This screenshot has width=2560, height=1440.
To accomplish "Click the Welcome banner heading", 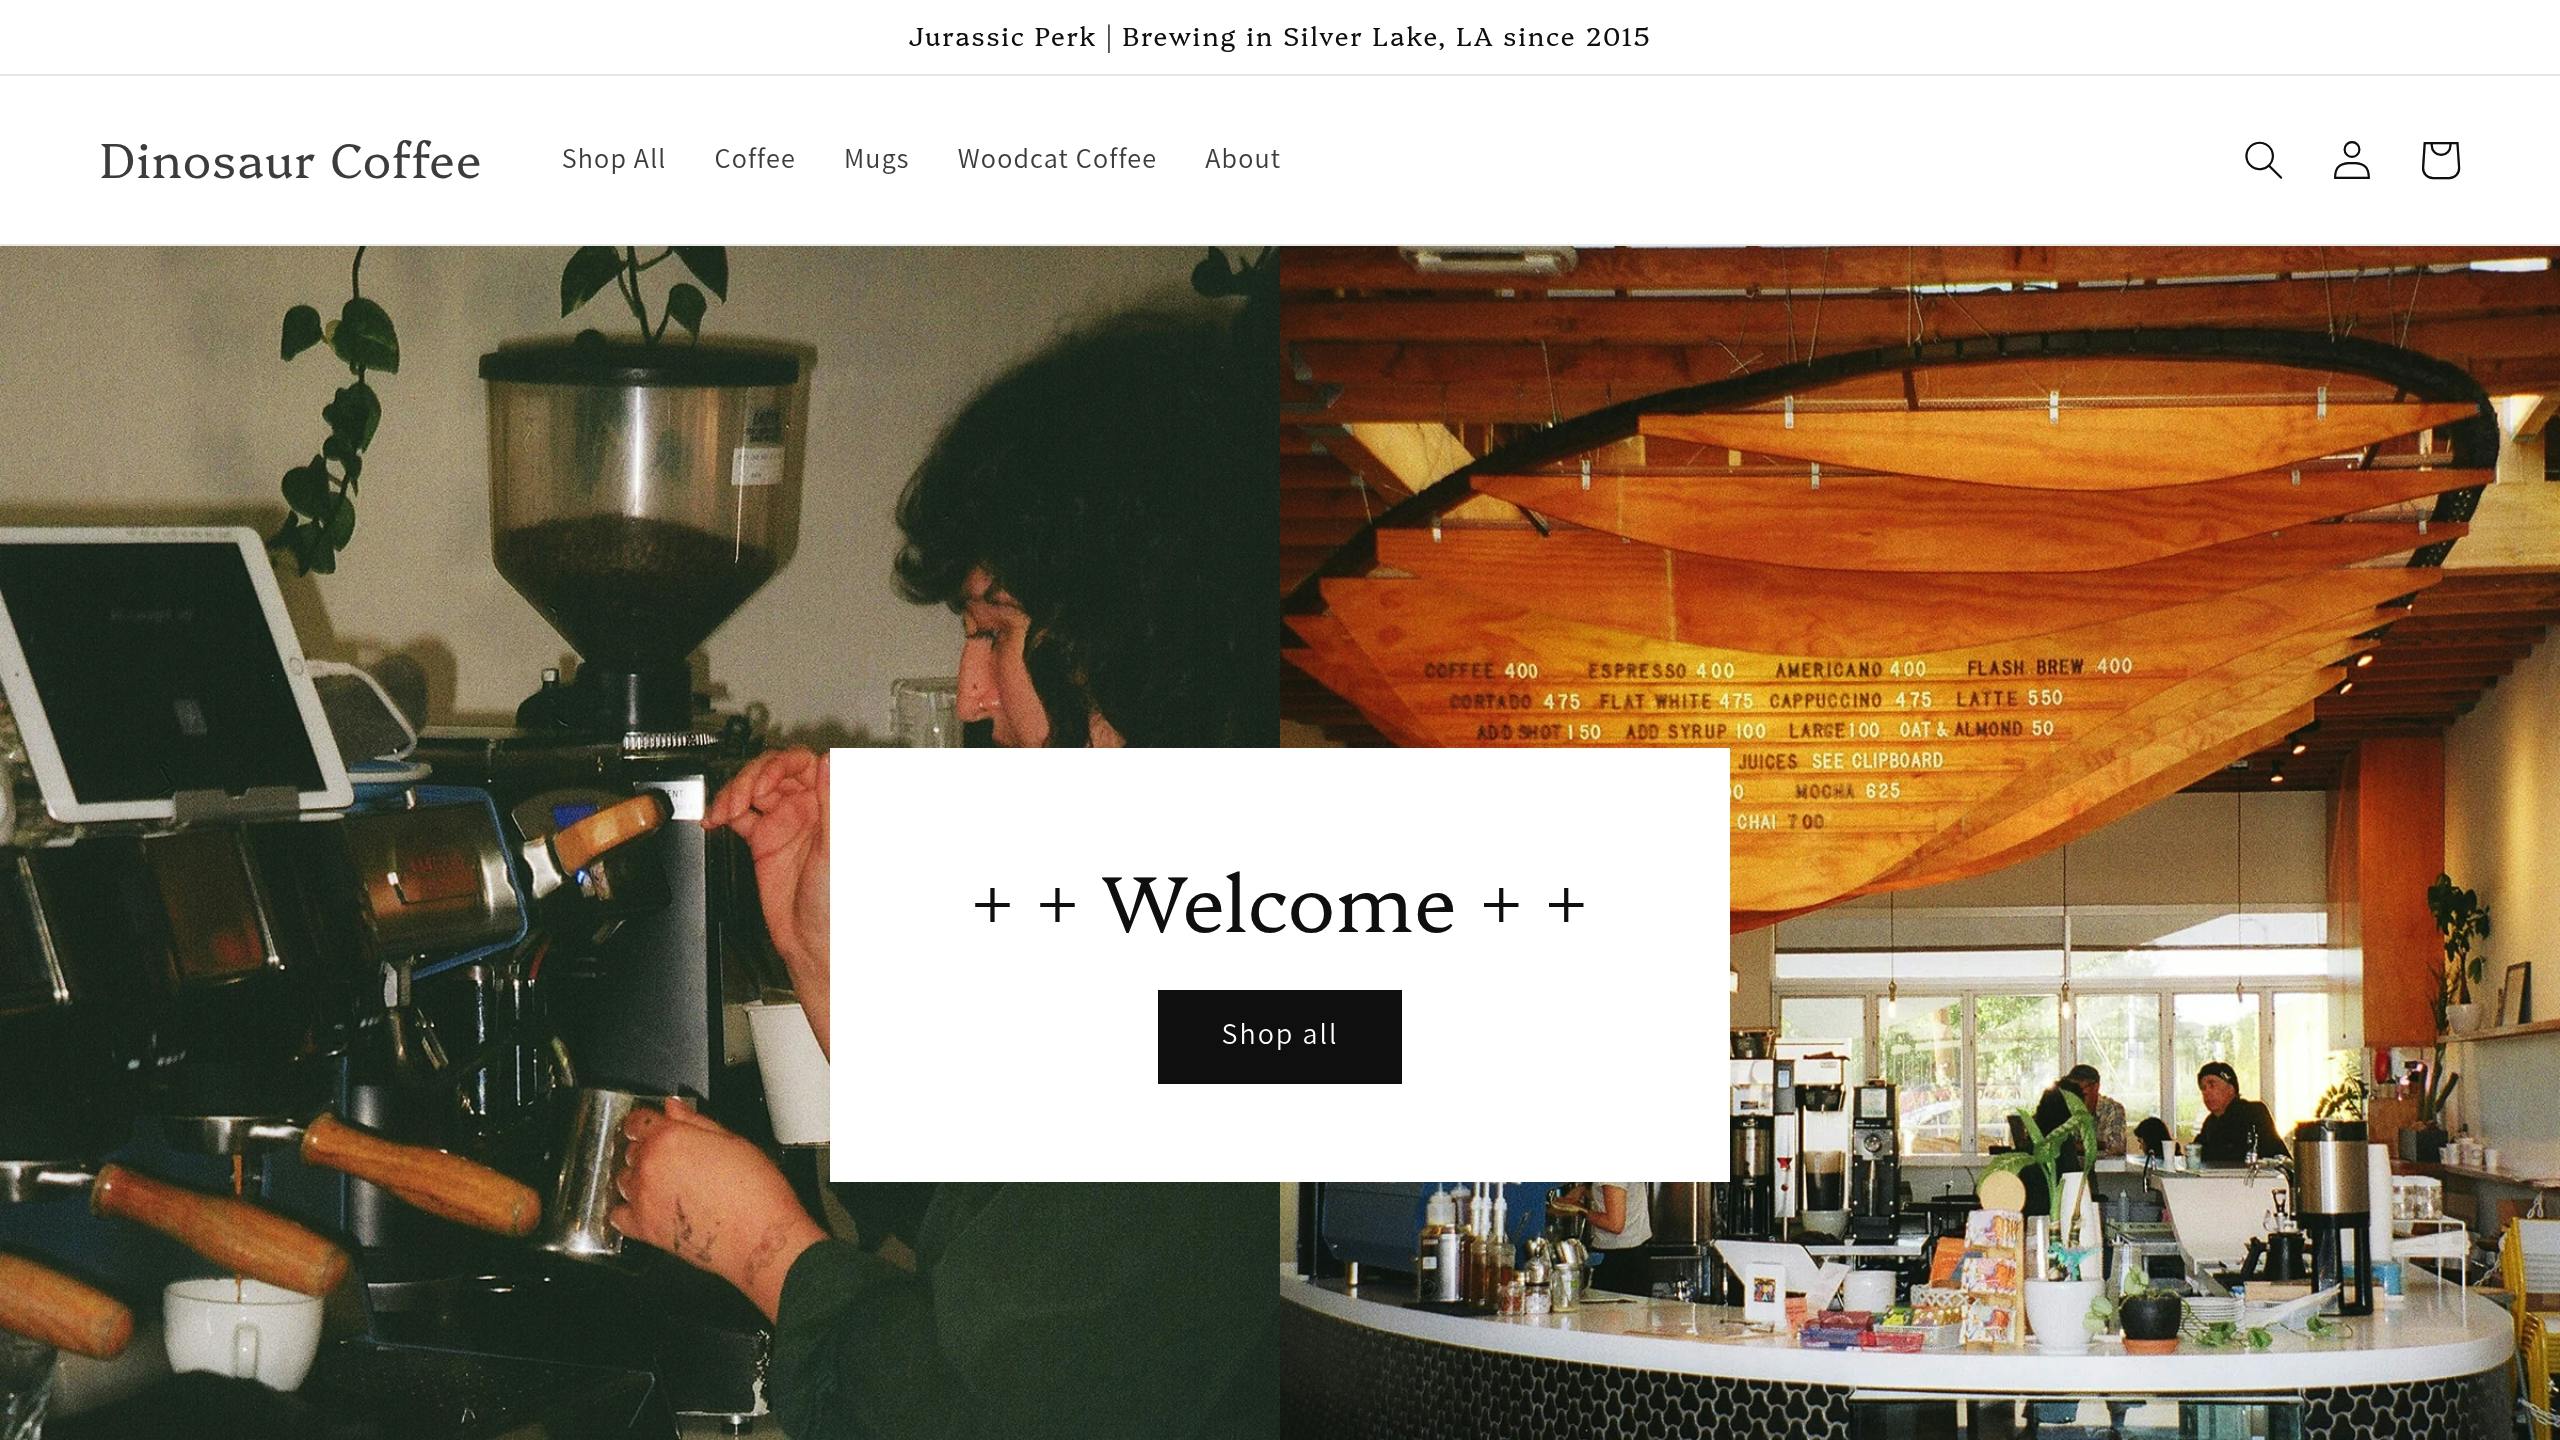I will [x=1279, y=904].
